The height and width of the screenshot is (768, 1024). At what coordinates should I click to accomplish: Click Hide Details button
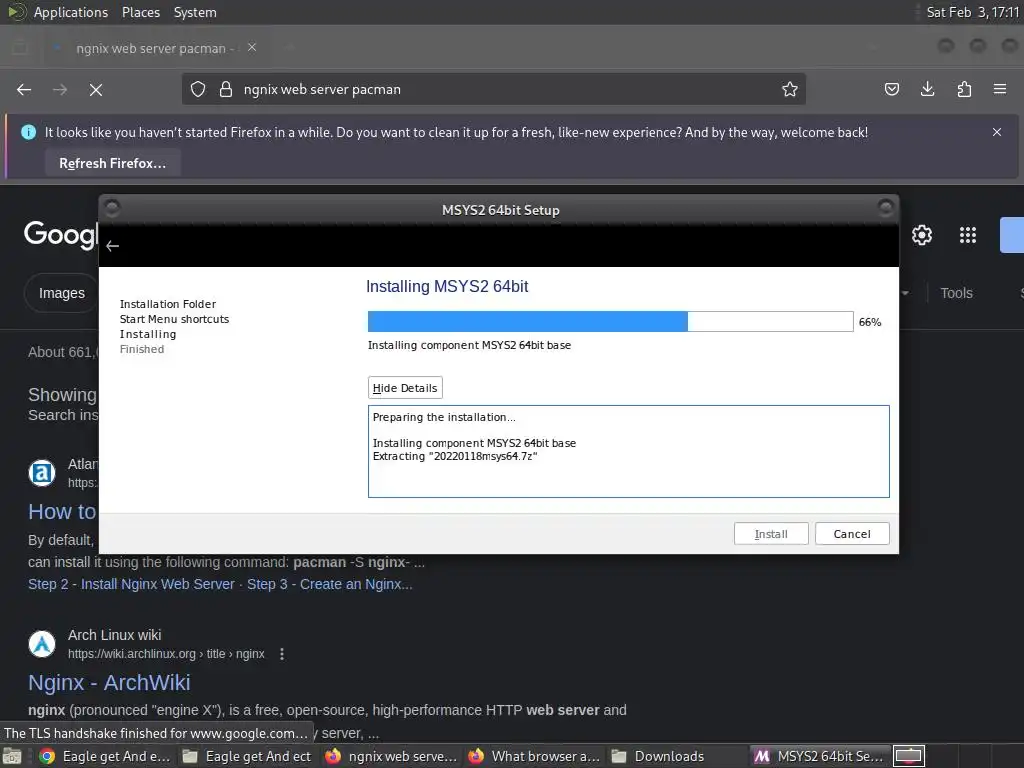(405, 388)
